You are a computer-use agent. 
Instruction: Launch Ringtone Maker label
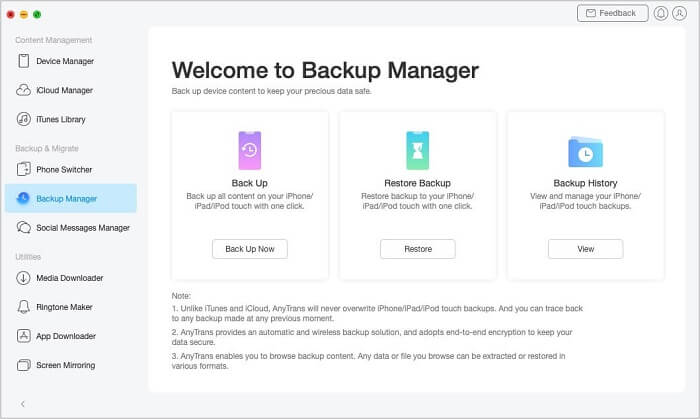tap(64, 307)
